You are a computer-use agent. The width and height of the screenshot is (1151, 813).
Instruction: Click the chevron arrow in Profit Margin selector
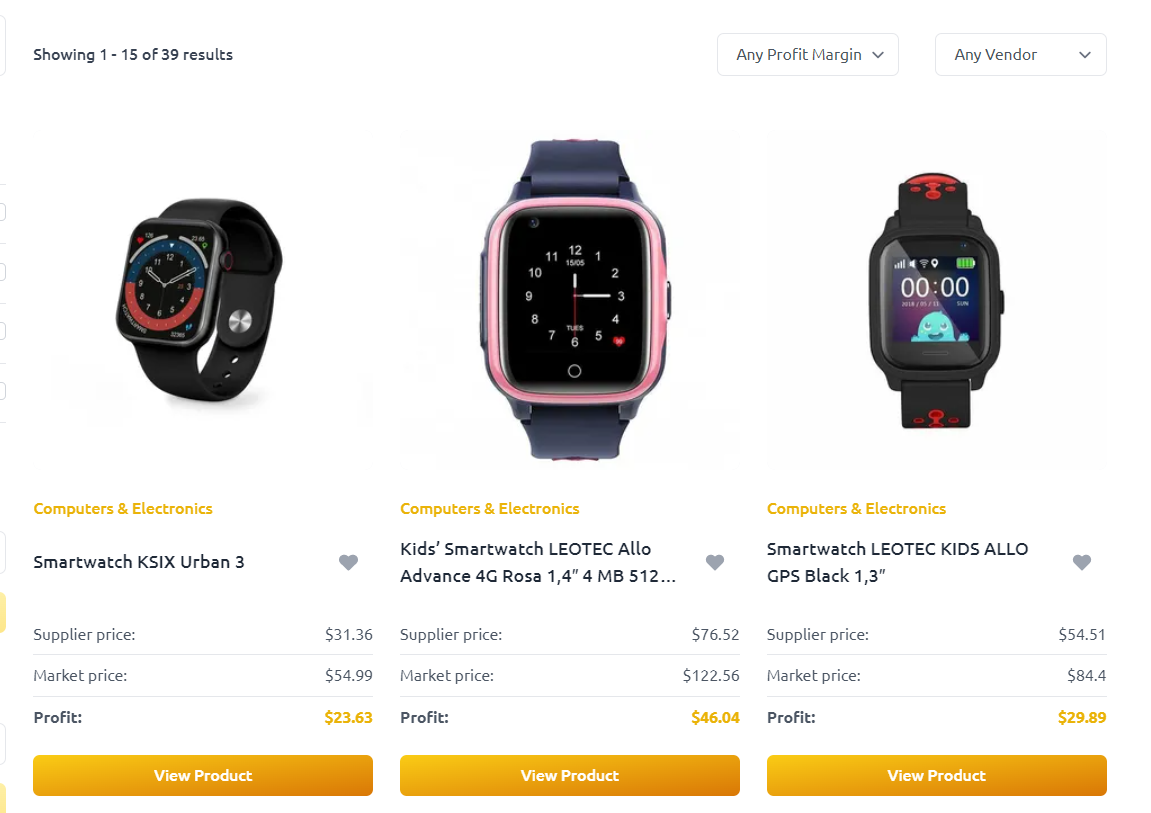(877, 55)
